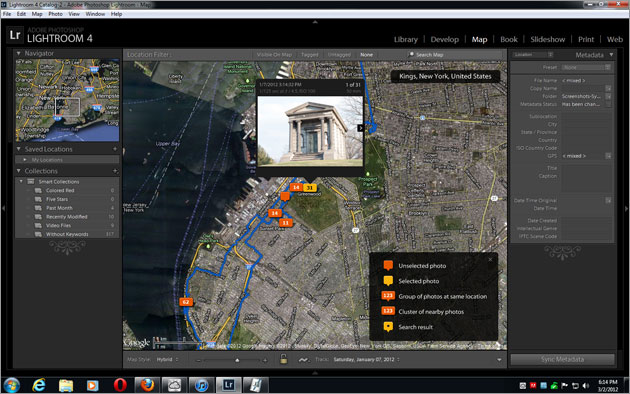Open the Photo menu
This screenshot has width=630, height=394.
[55, 14]
